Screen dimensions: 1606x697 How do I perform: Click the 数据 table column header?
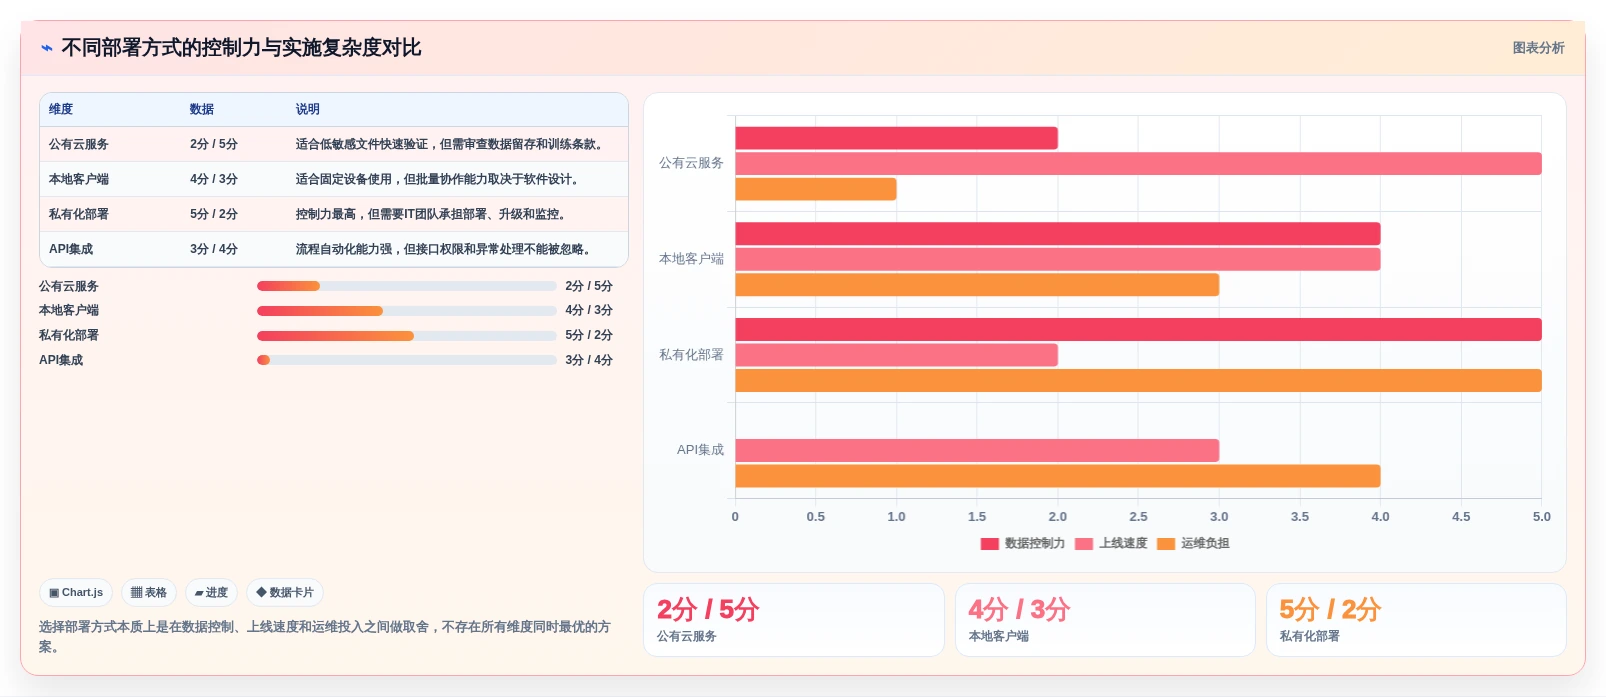tap(202, 109)
